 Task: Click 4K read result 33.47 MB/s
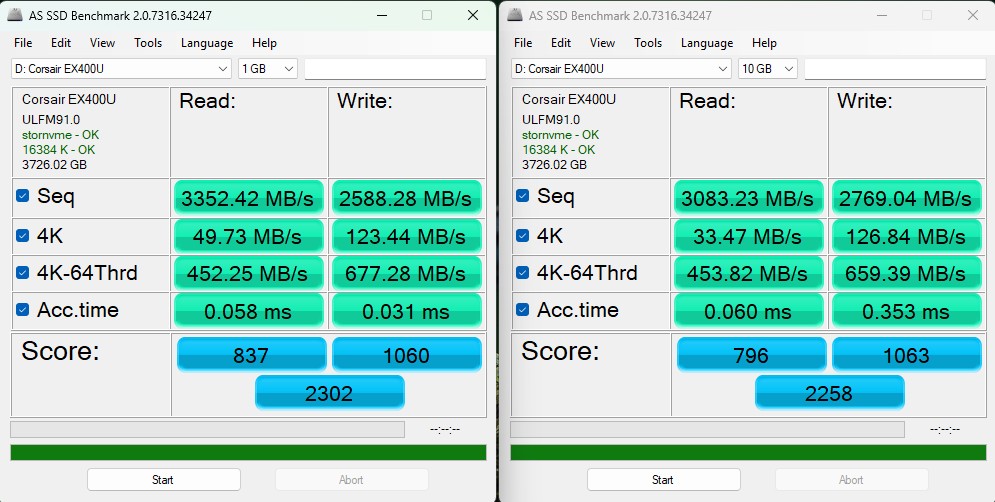coord(749,236)
